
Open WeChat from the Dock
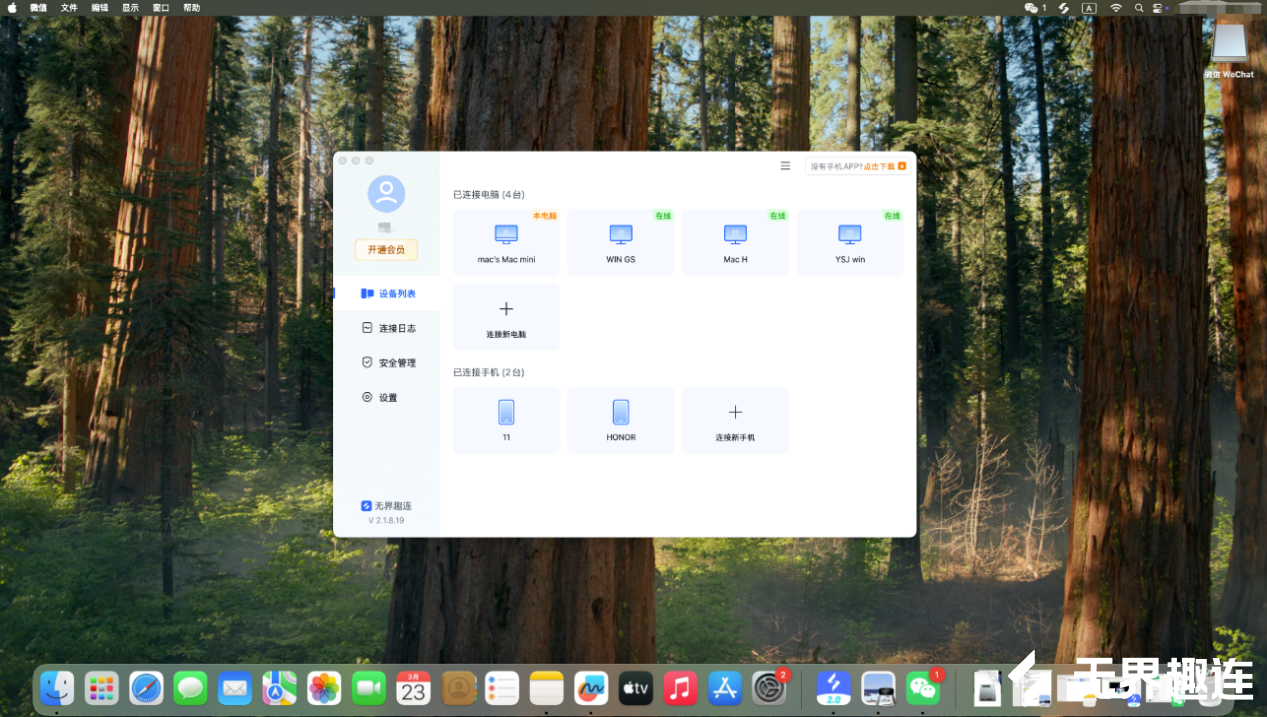point(922,688)
